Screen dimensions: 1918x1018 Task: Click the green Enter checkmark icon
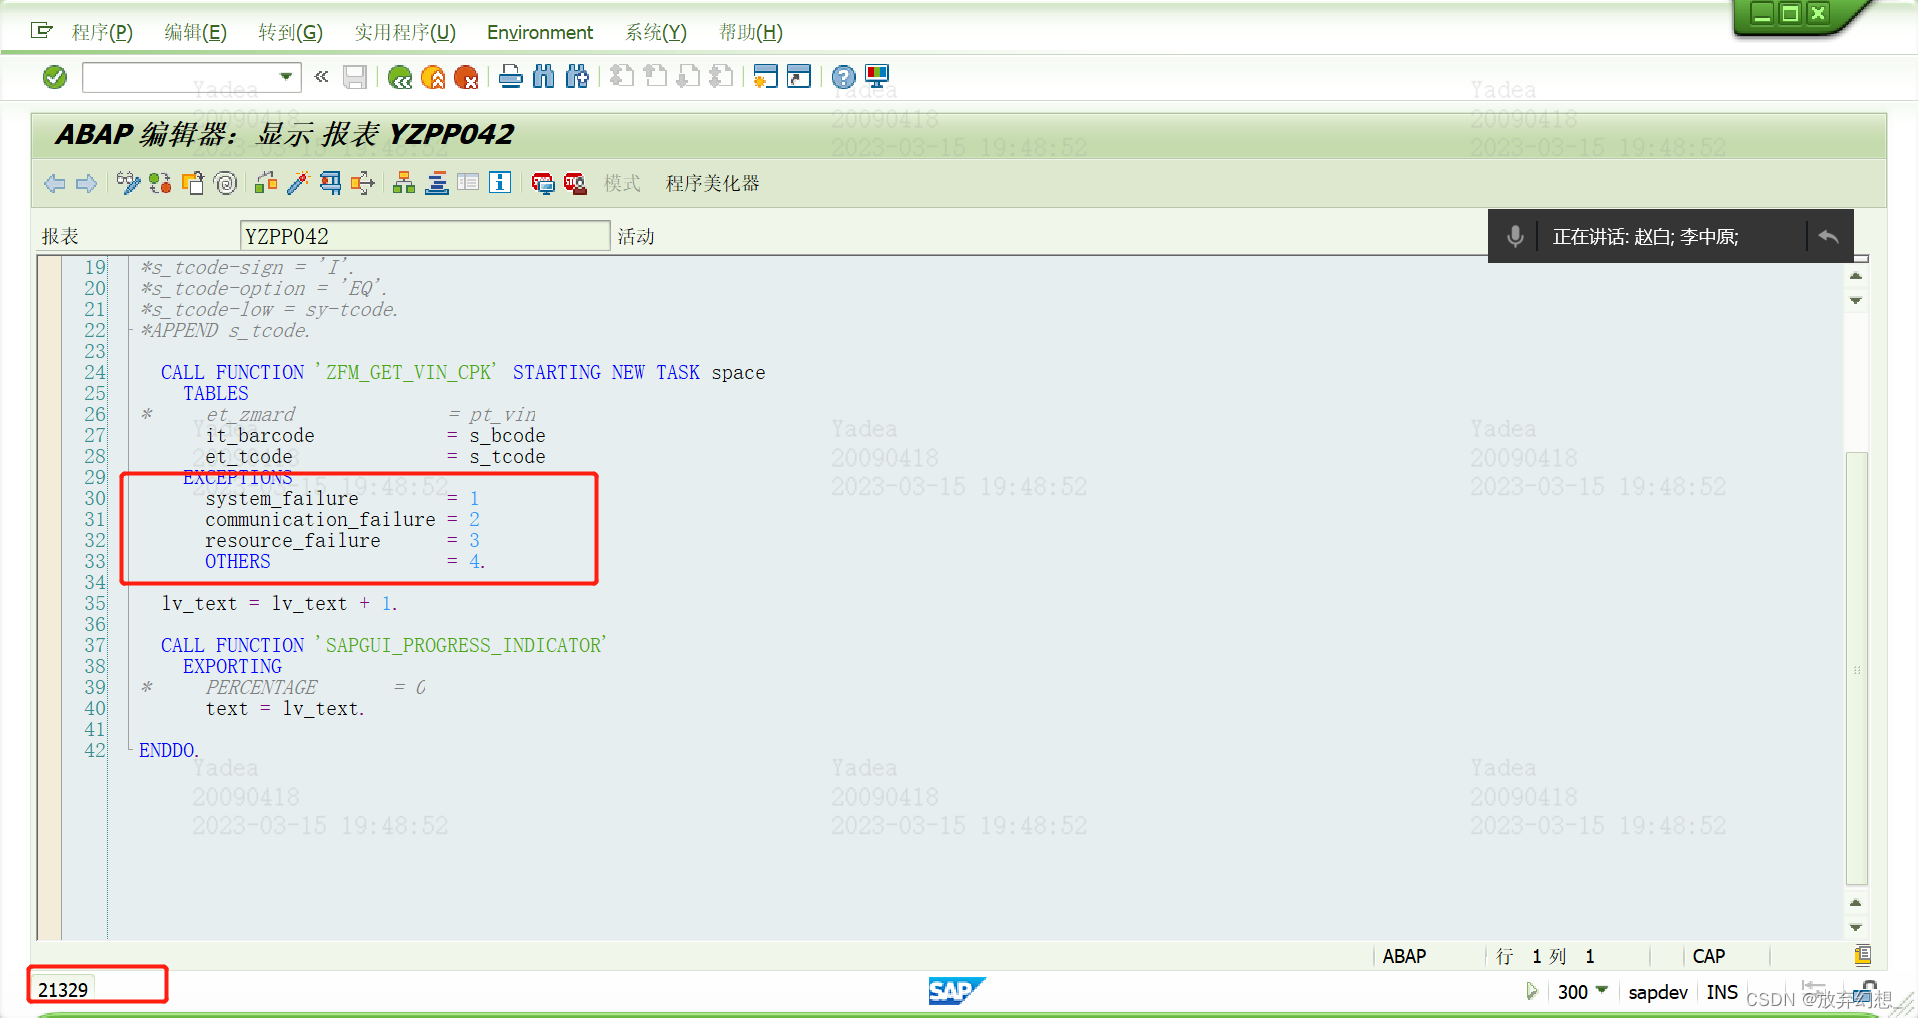pyautogui.click(x=55, y=77)
